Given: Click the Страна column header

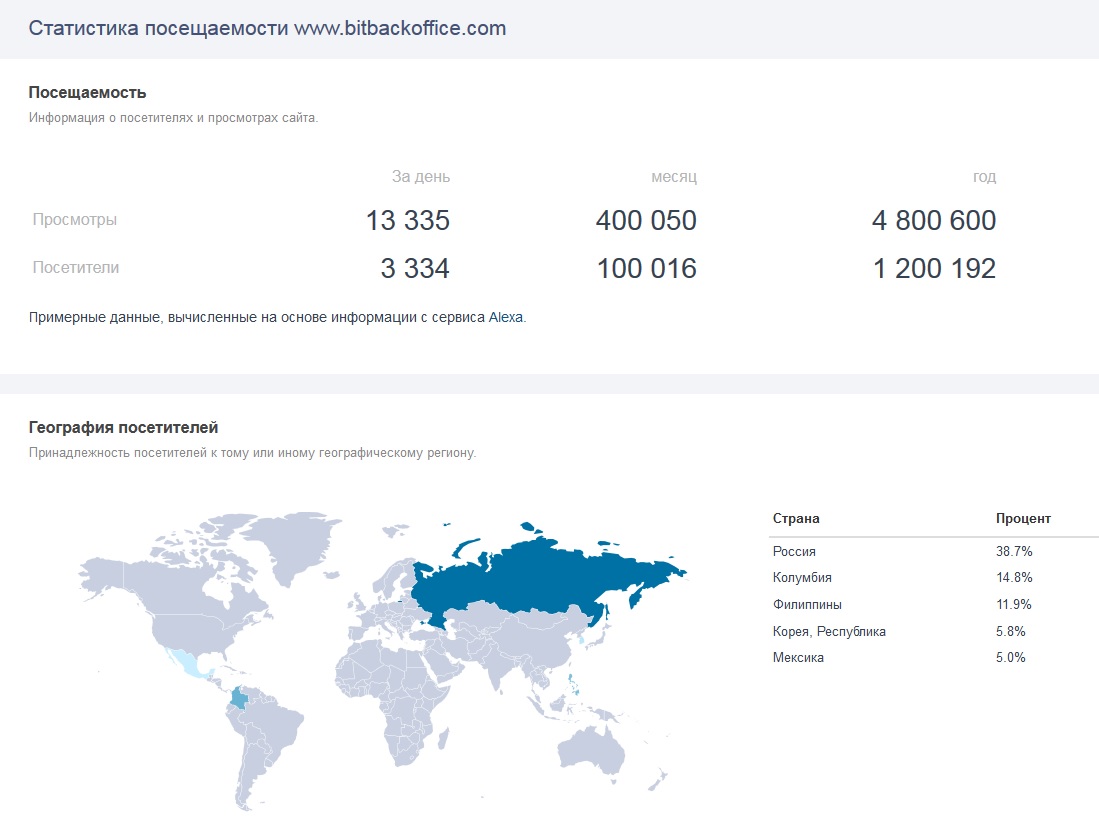Looking at the screenshot, I should [796, 519].
